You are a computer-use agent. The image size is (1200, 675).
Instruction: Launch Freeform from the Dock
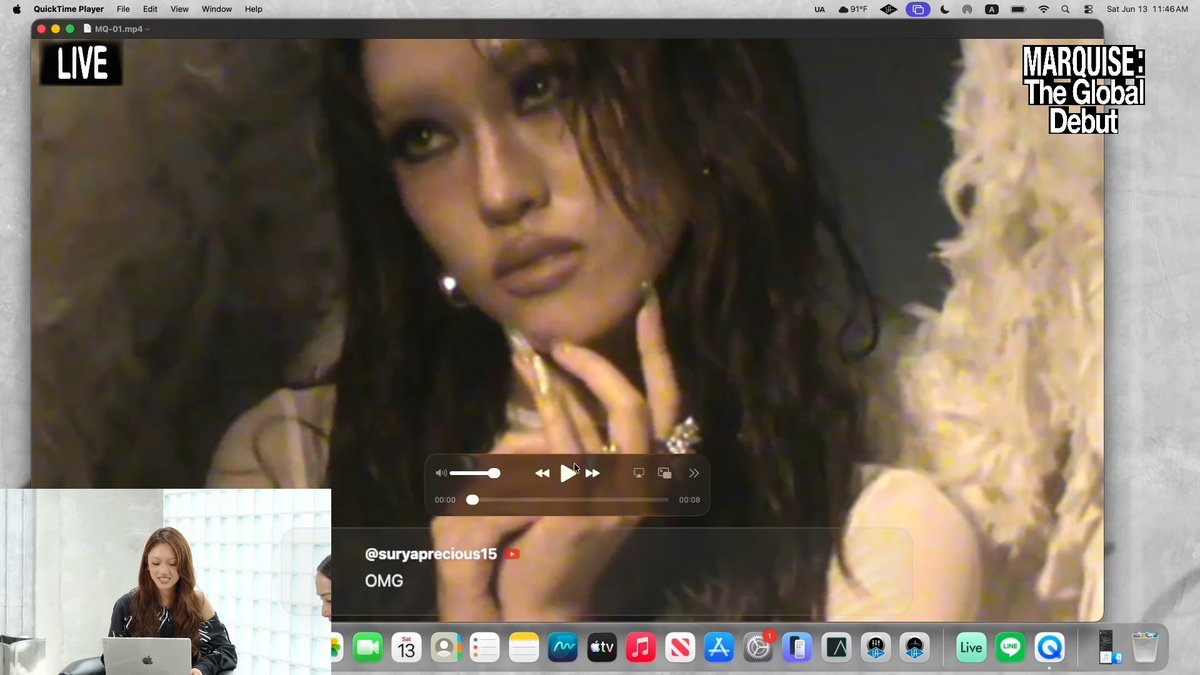click(562, 647)
